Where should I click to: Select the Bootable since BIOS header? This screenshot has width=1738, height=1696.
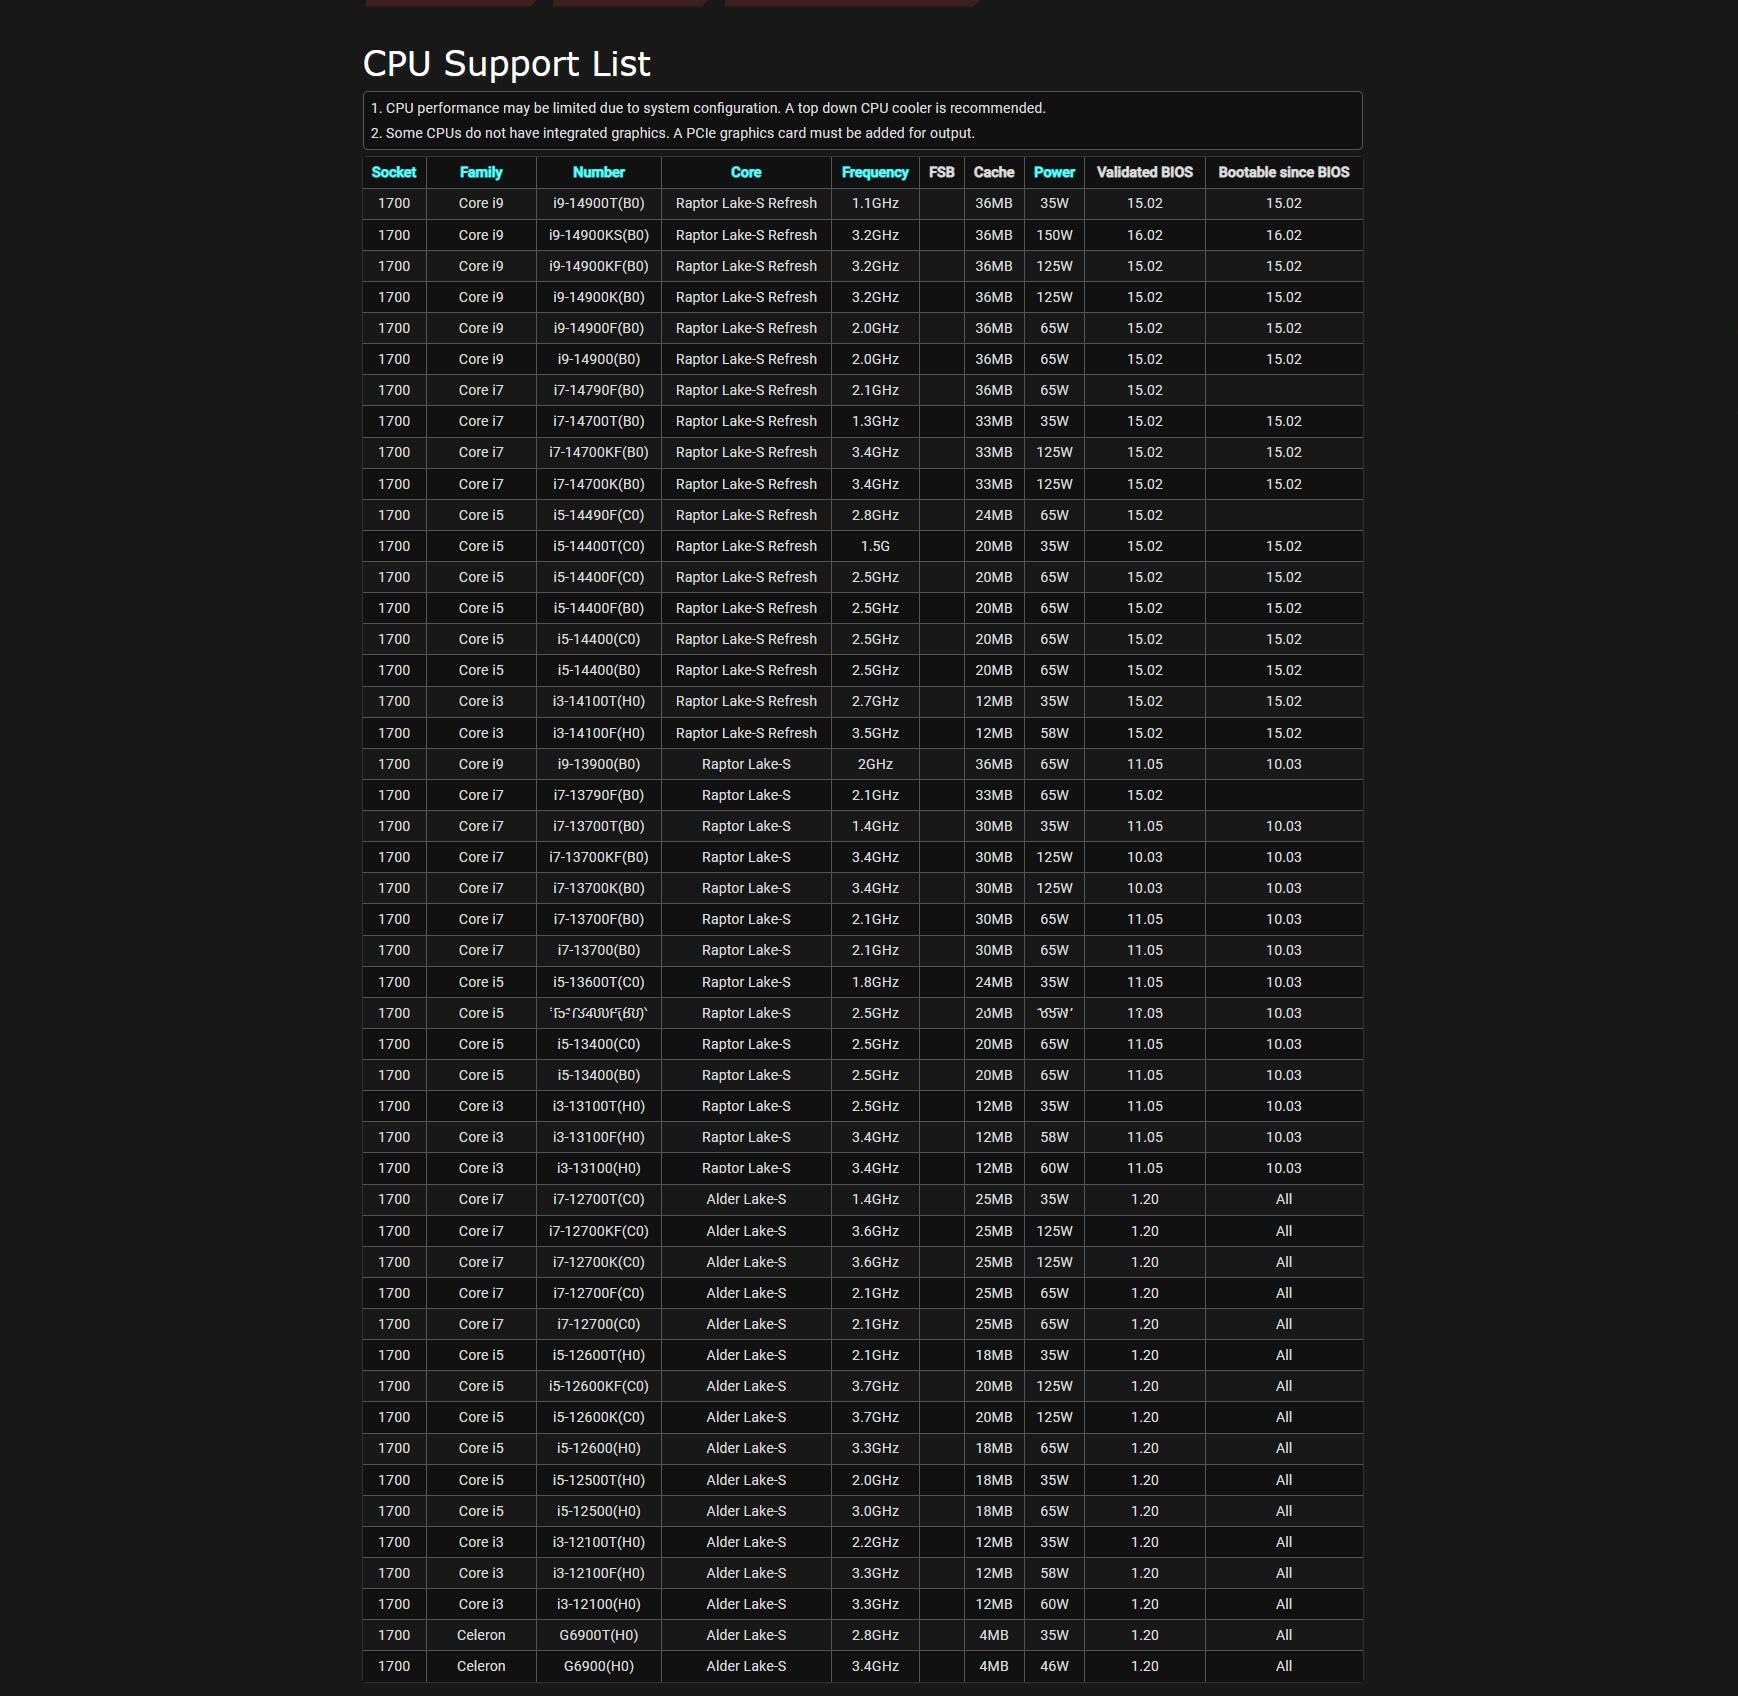1283,172
